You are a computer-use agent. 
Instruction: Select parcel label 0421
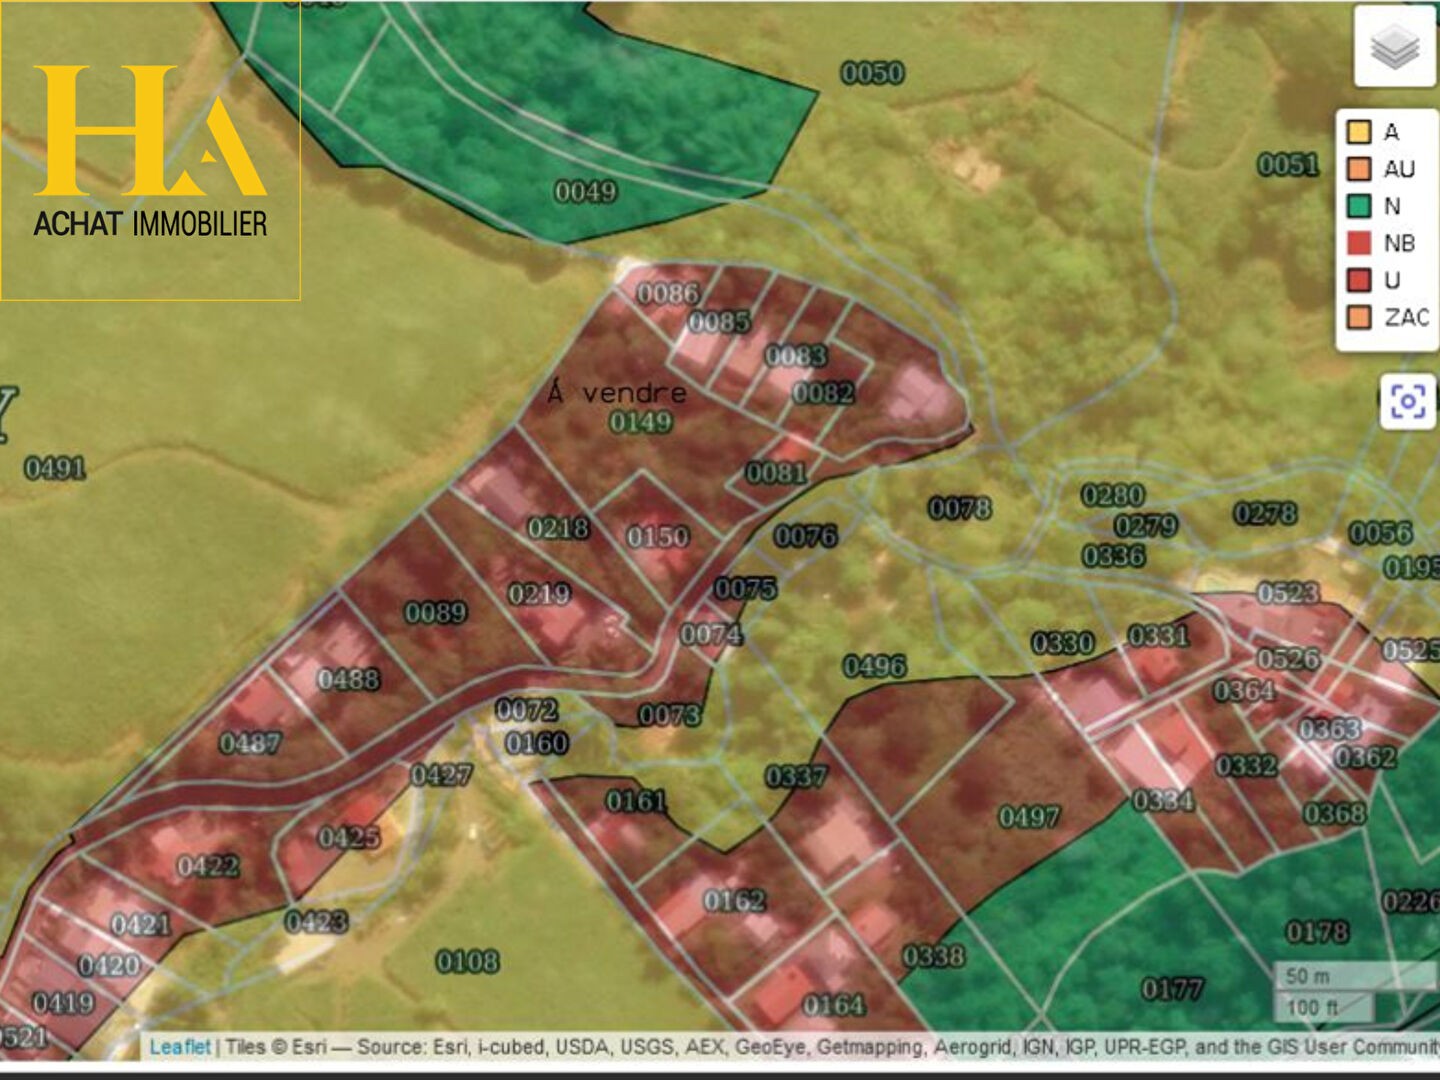(141, 924)
